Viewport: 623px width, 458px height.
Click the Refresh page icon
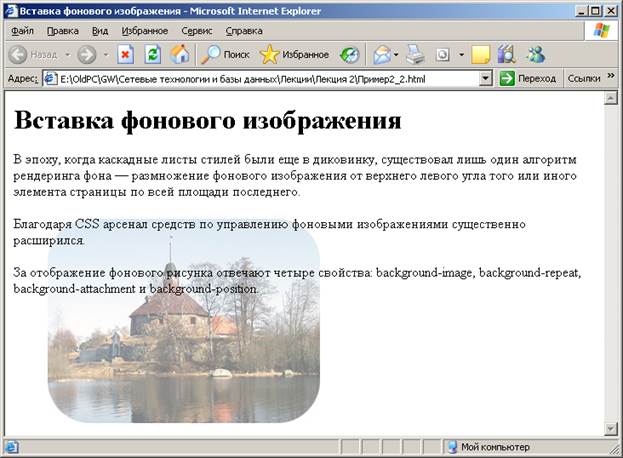[152, 54]
